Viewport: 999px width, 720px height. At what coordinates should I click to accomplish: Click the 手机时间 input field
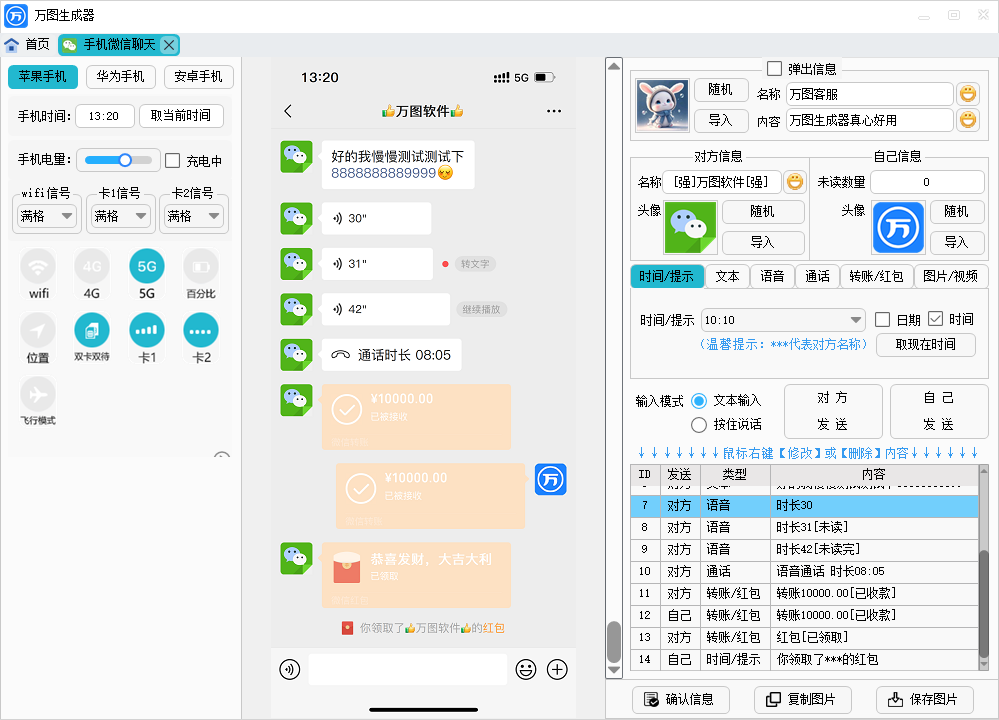104,116
